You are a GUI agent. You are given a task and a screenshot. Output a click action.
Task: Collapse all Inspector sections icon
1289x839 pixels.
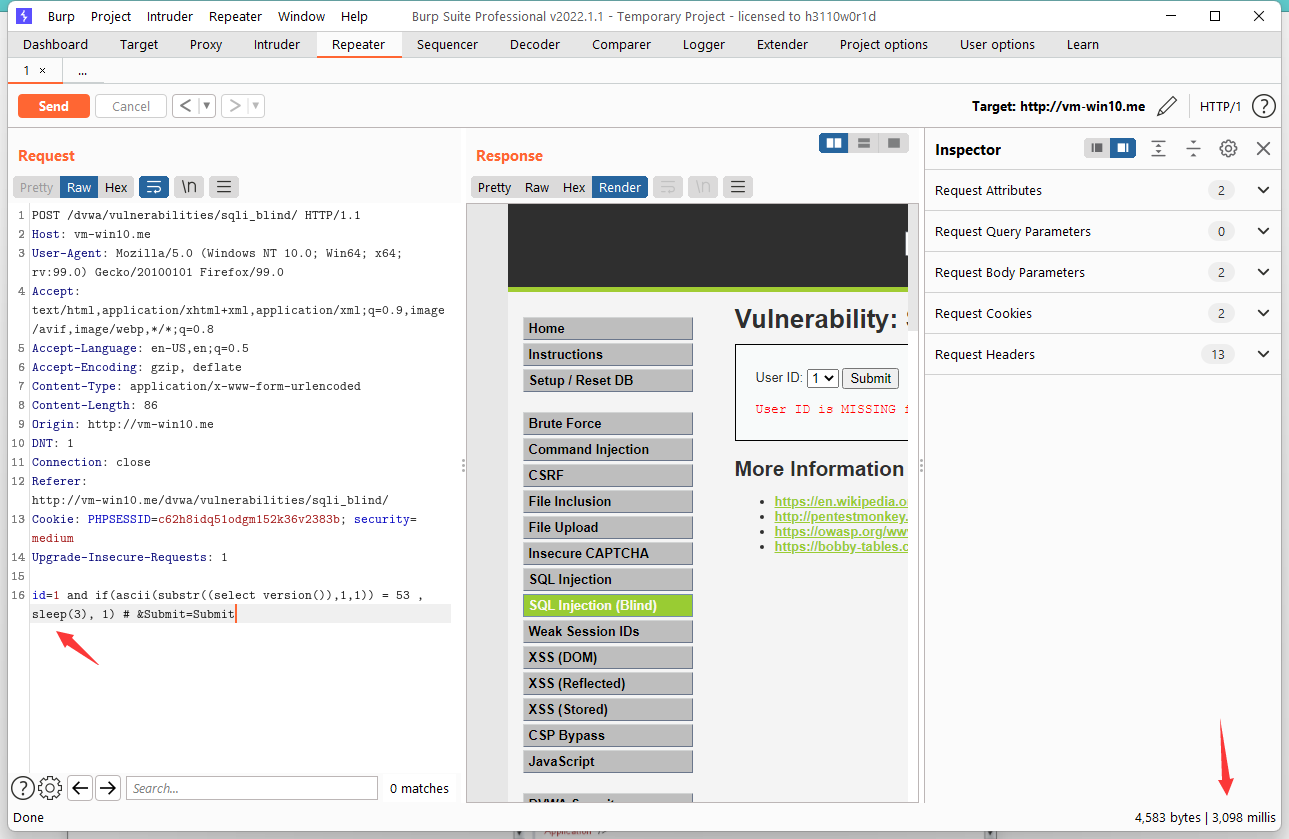(1193, 148)
